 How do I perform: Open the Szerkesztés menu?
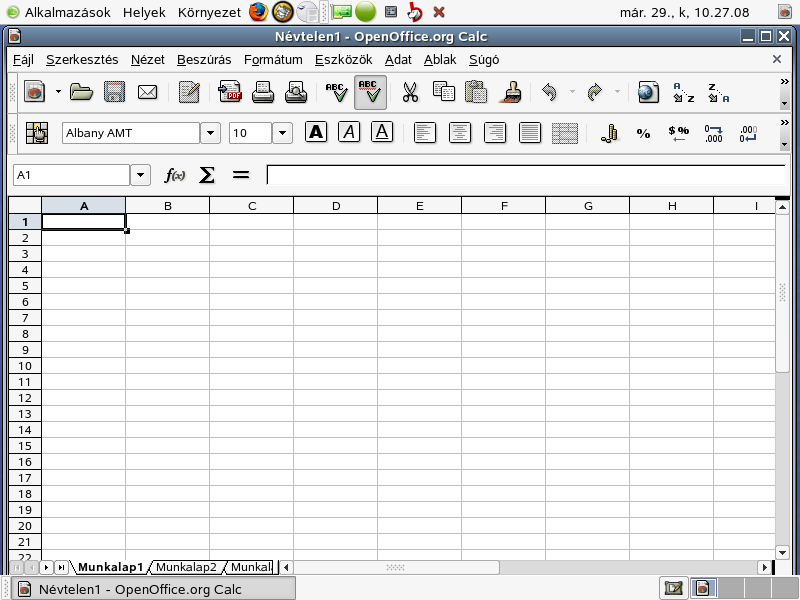(x=82, y=60)
